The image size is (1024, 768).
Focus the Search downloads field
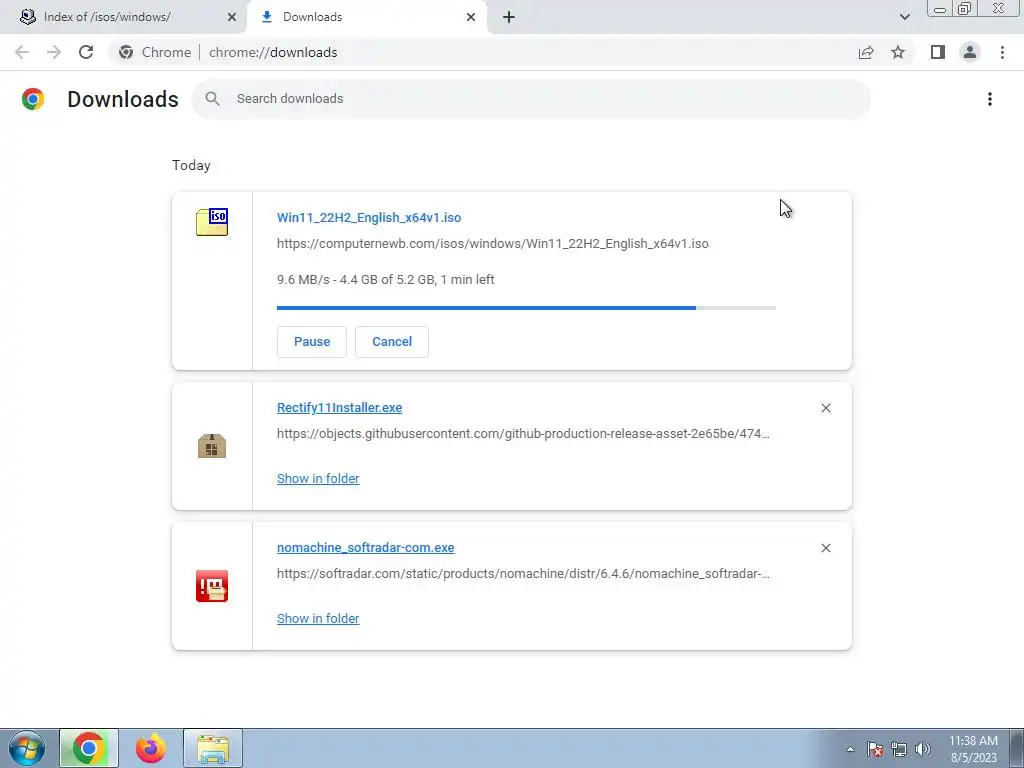click(531, 99)
